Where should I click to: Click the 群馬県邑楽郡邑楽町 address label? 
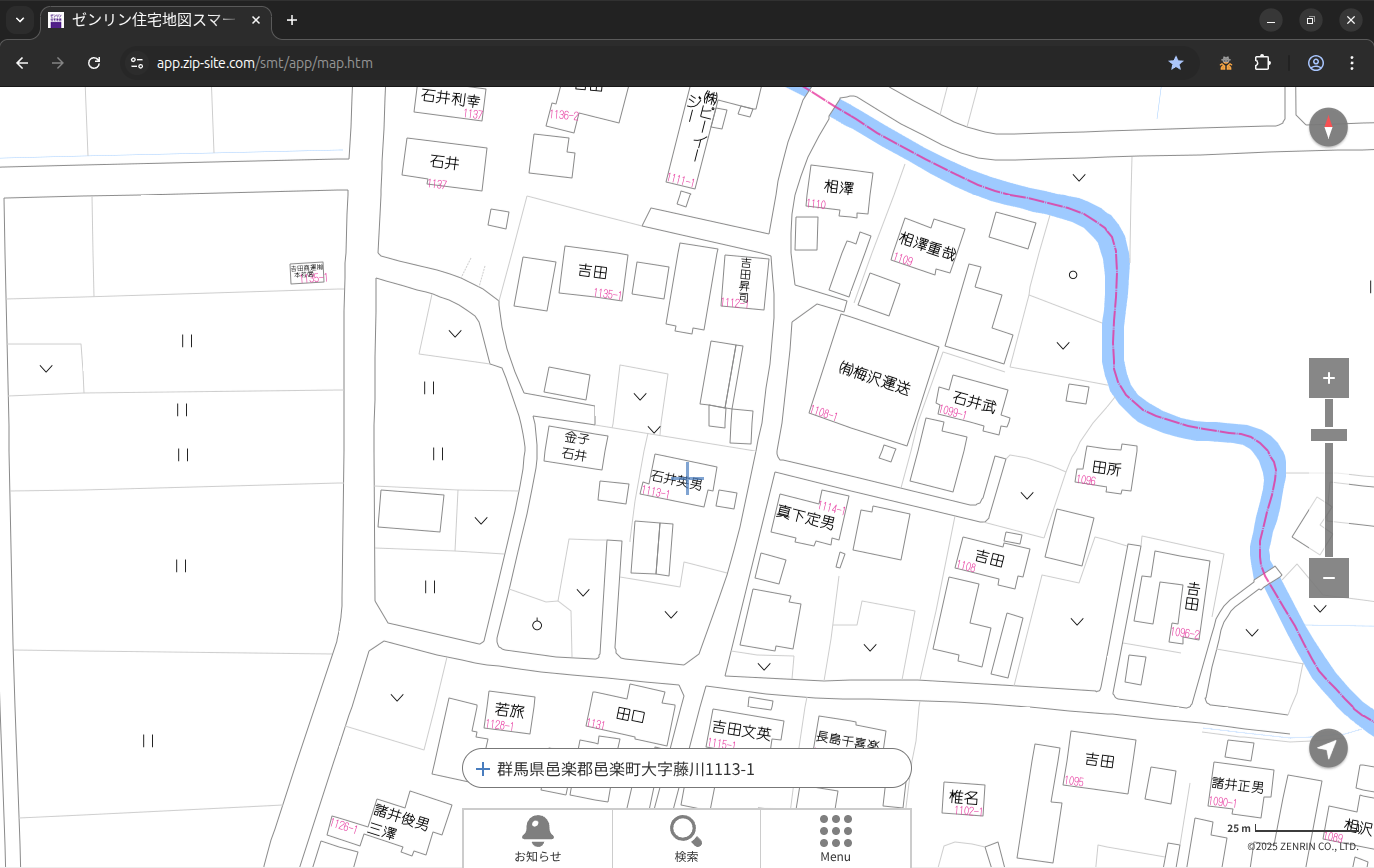[x=625, y=769]
